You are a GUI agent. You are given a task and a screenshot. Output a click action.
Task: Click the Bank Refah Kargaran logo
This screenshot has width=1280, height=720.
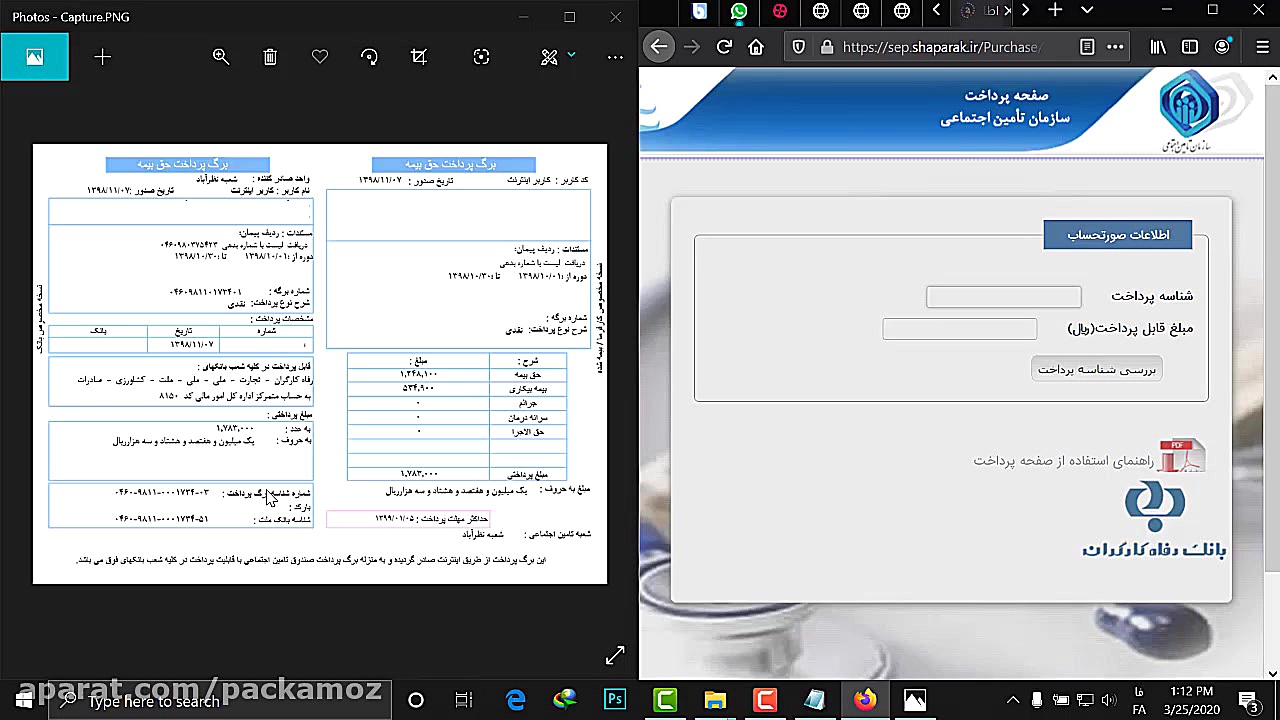1154,520
